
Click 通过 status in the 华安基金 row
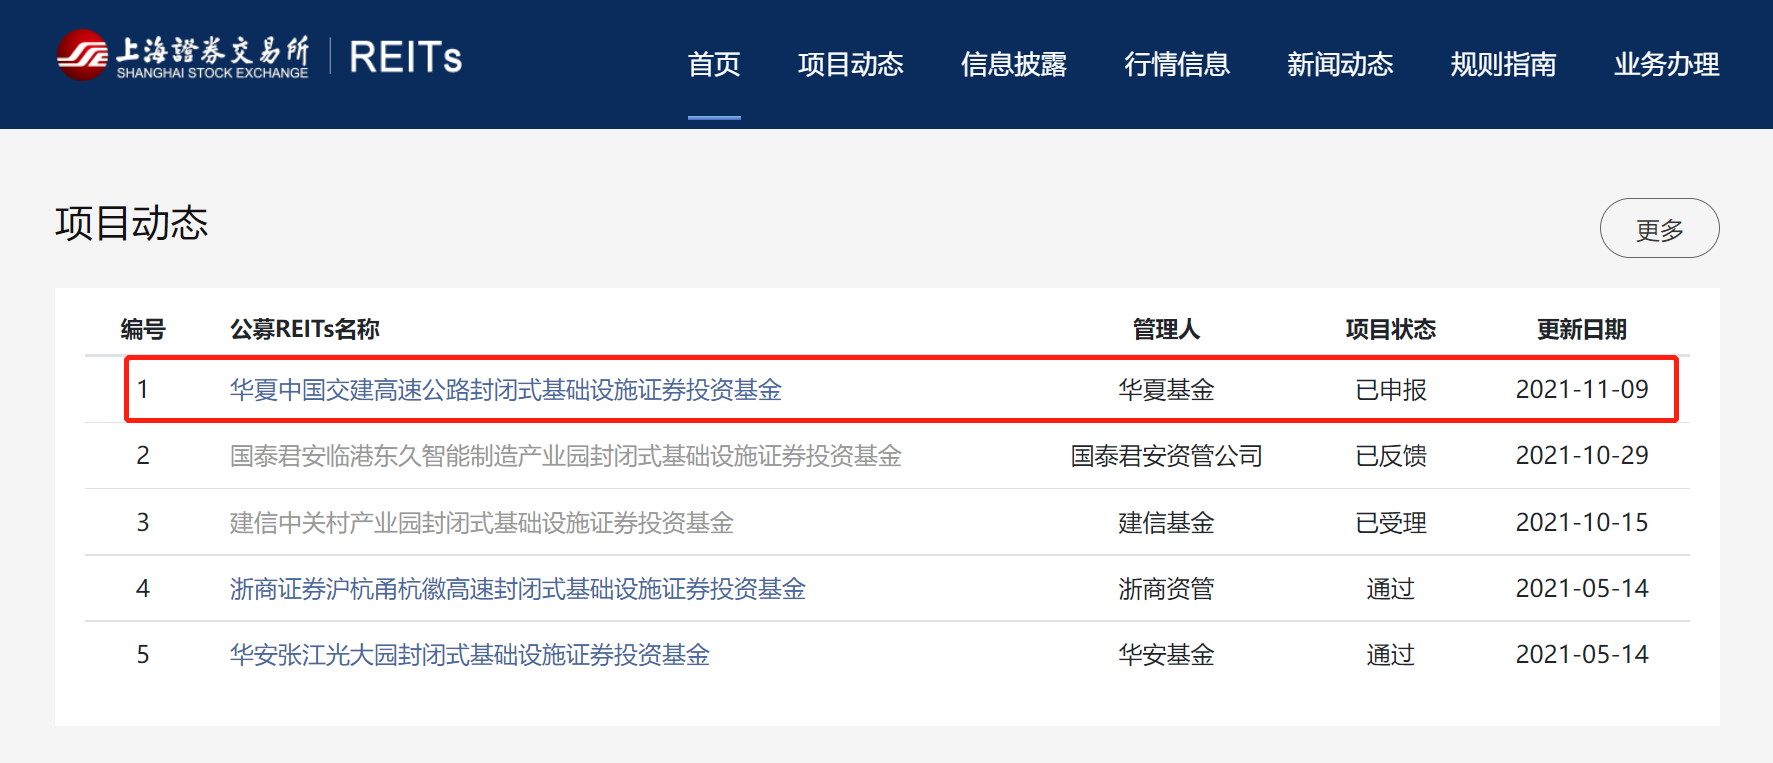(x=1391, y=654)
